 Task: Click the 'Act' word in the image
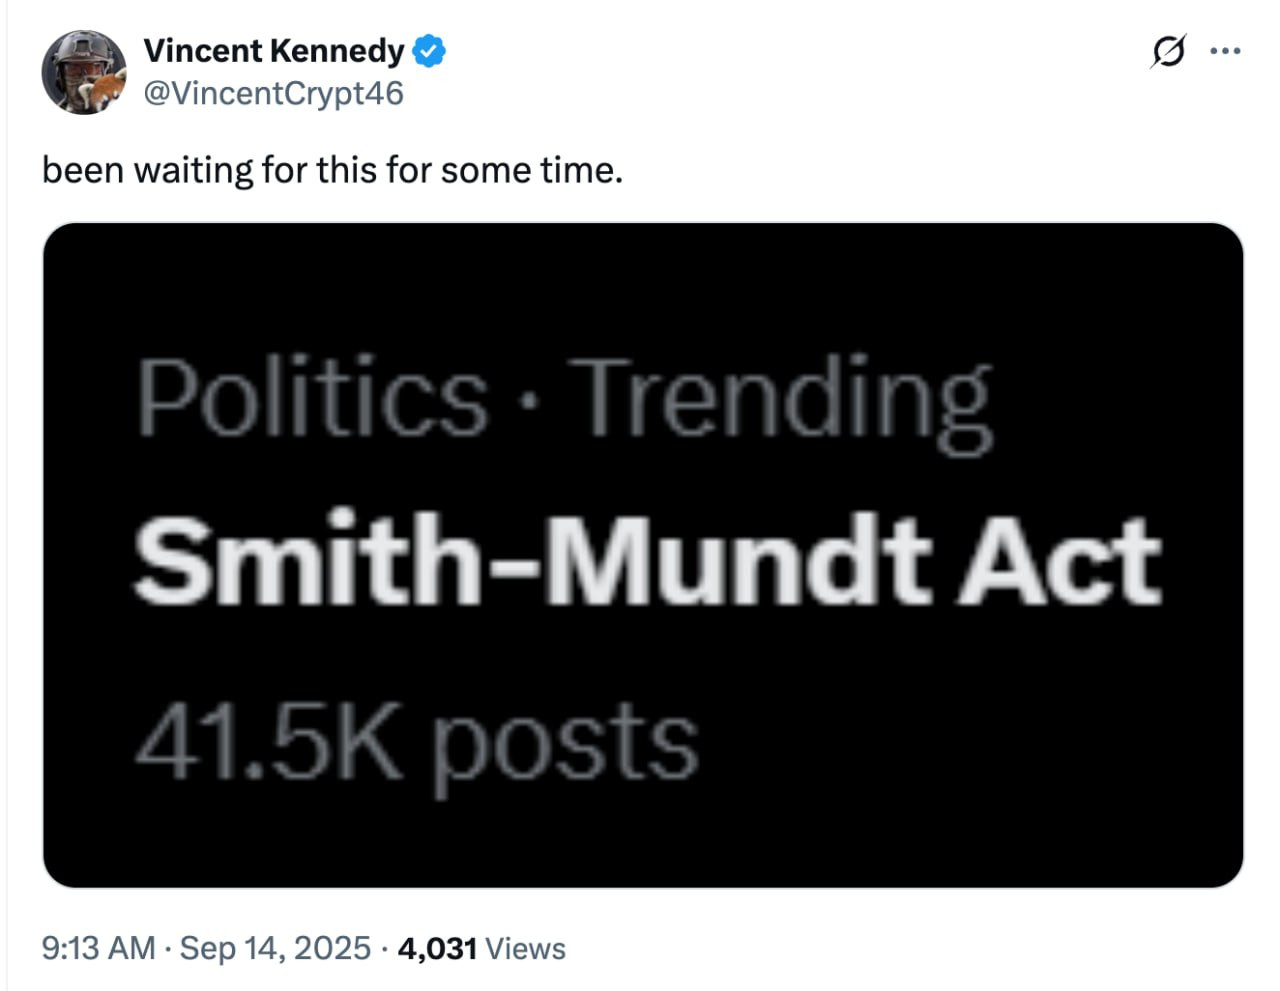(x=1061, y=560)
